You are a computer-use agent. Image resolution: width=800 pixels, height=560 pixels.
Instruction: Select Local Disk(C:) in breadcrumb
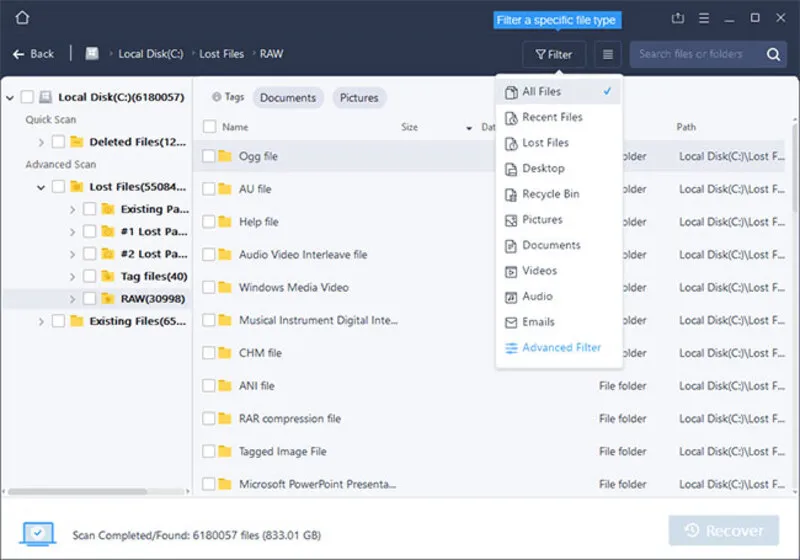151,54
